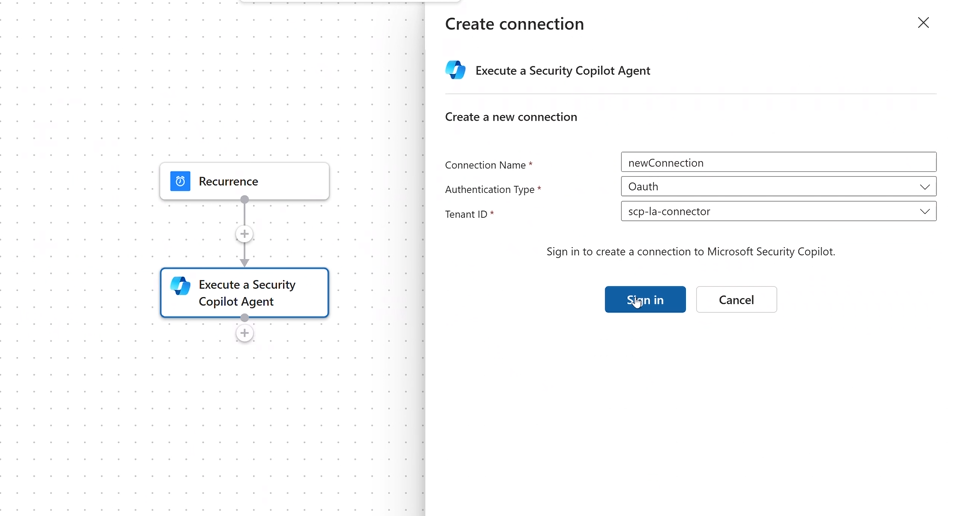Add a step between Recurrence and Copilot Agent

coord(244,234)
